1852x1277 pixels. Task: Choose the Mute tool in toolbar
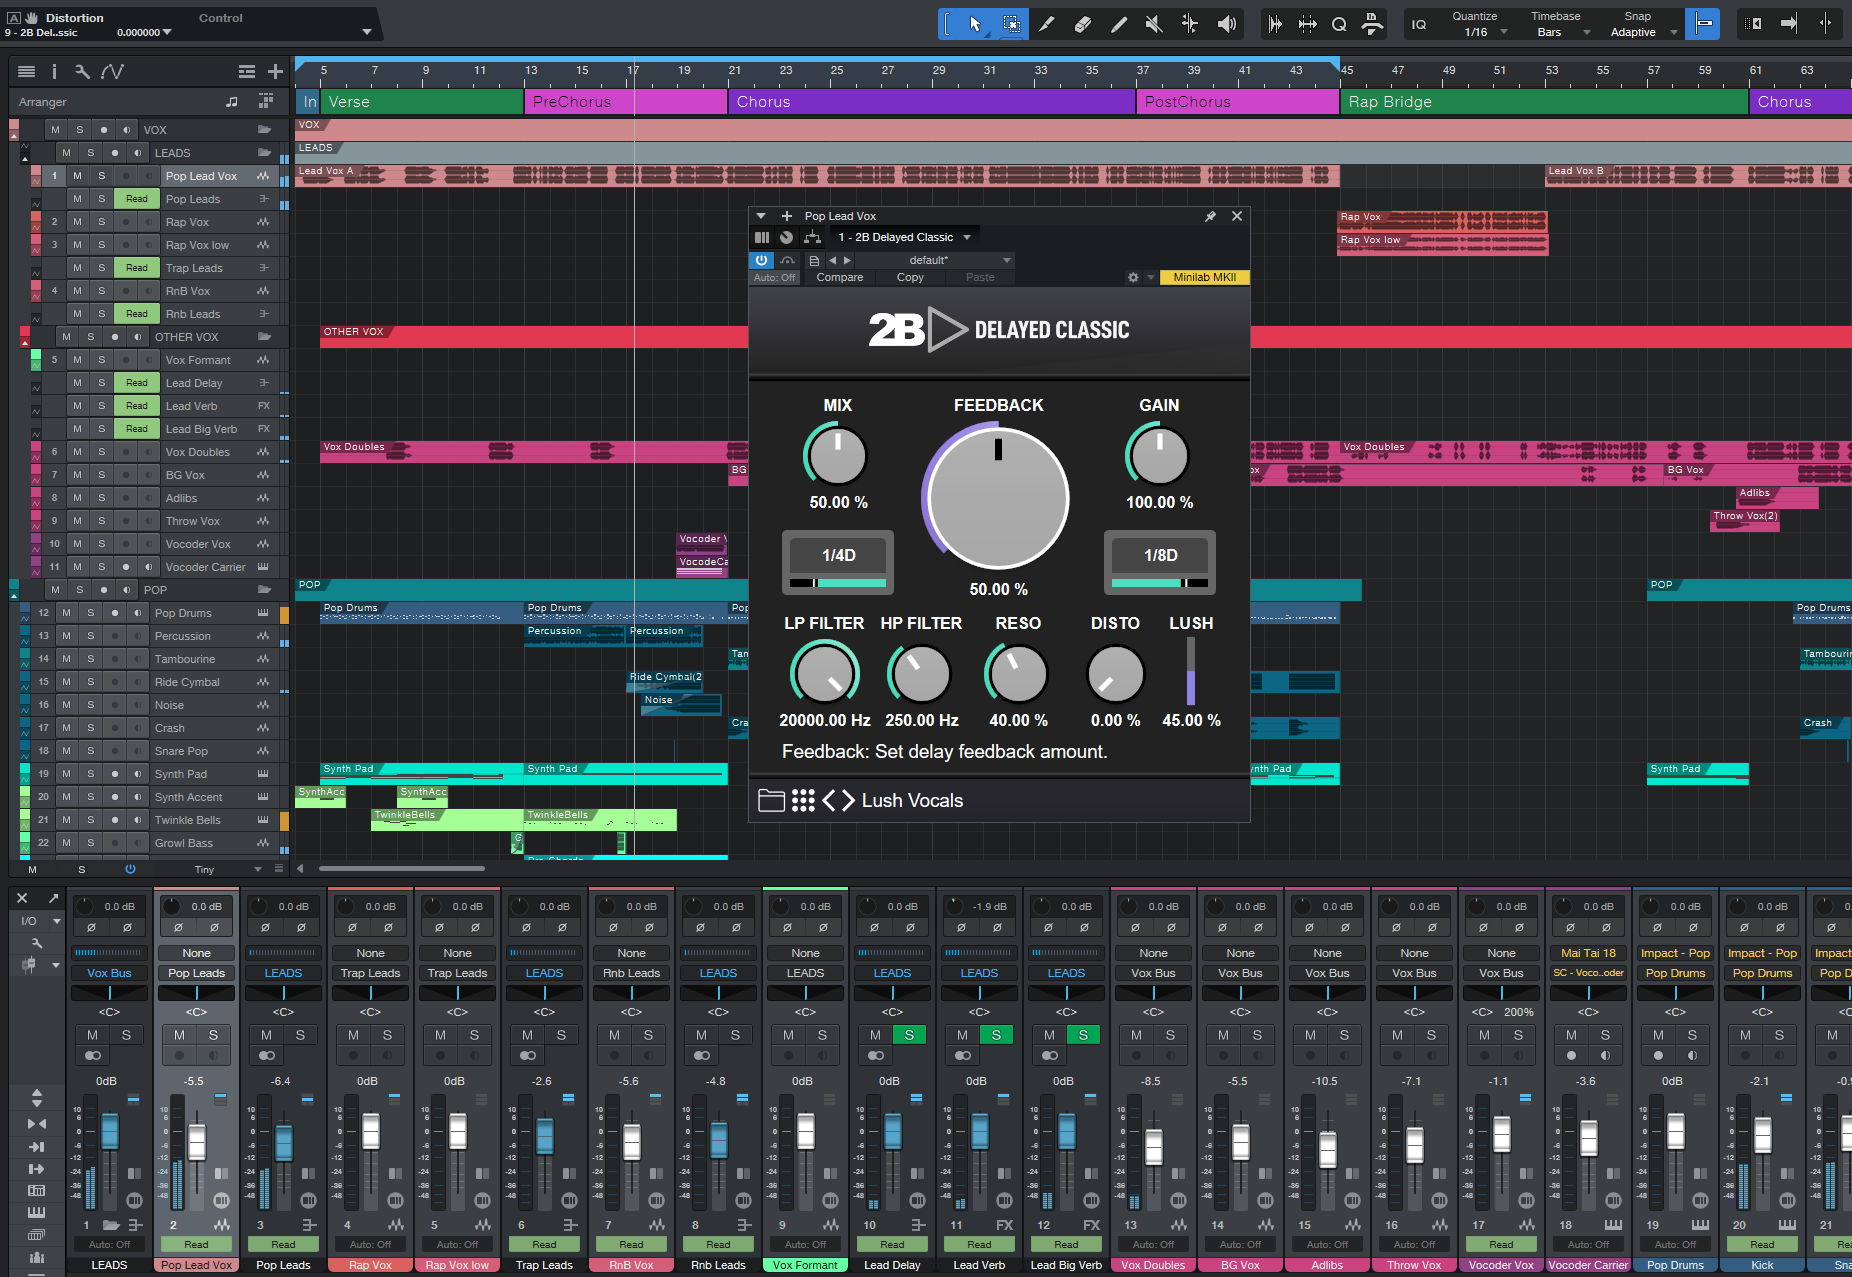click(1154, 24)
